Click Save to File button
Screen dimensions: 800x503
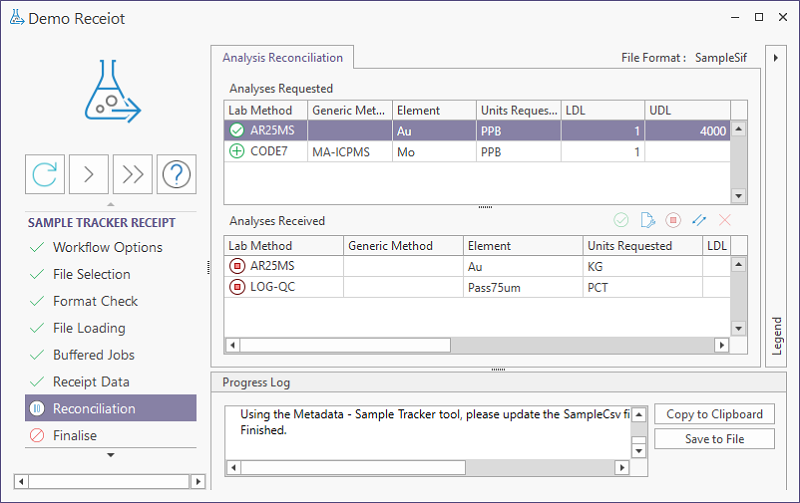(714, 439)
